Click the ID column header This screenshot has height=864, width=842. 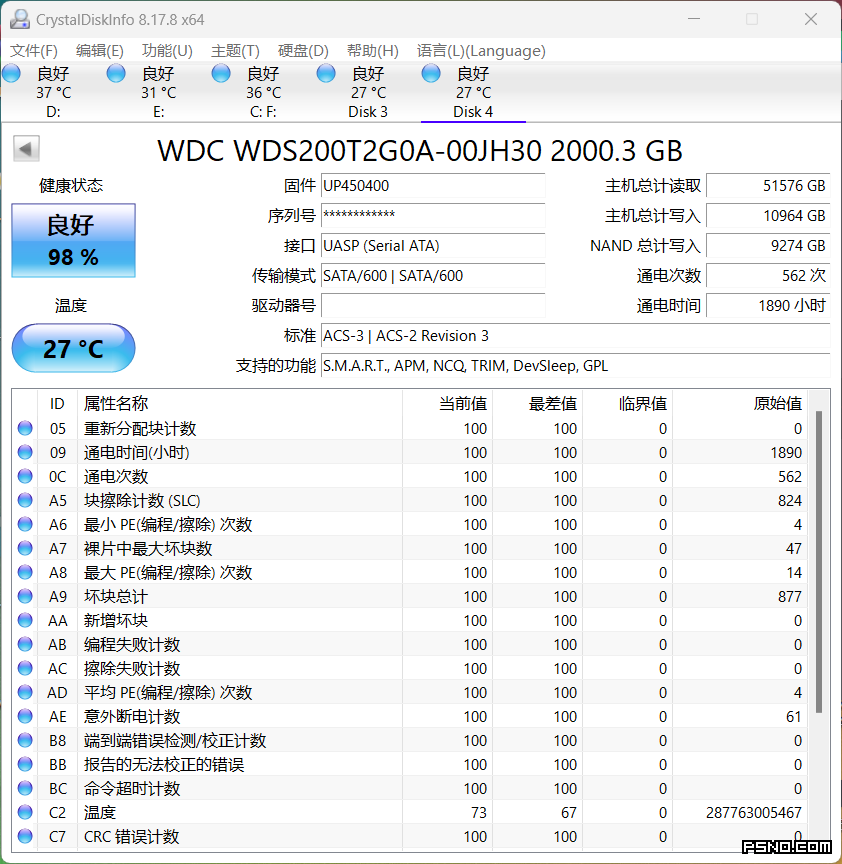click(57, 403)
